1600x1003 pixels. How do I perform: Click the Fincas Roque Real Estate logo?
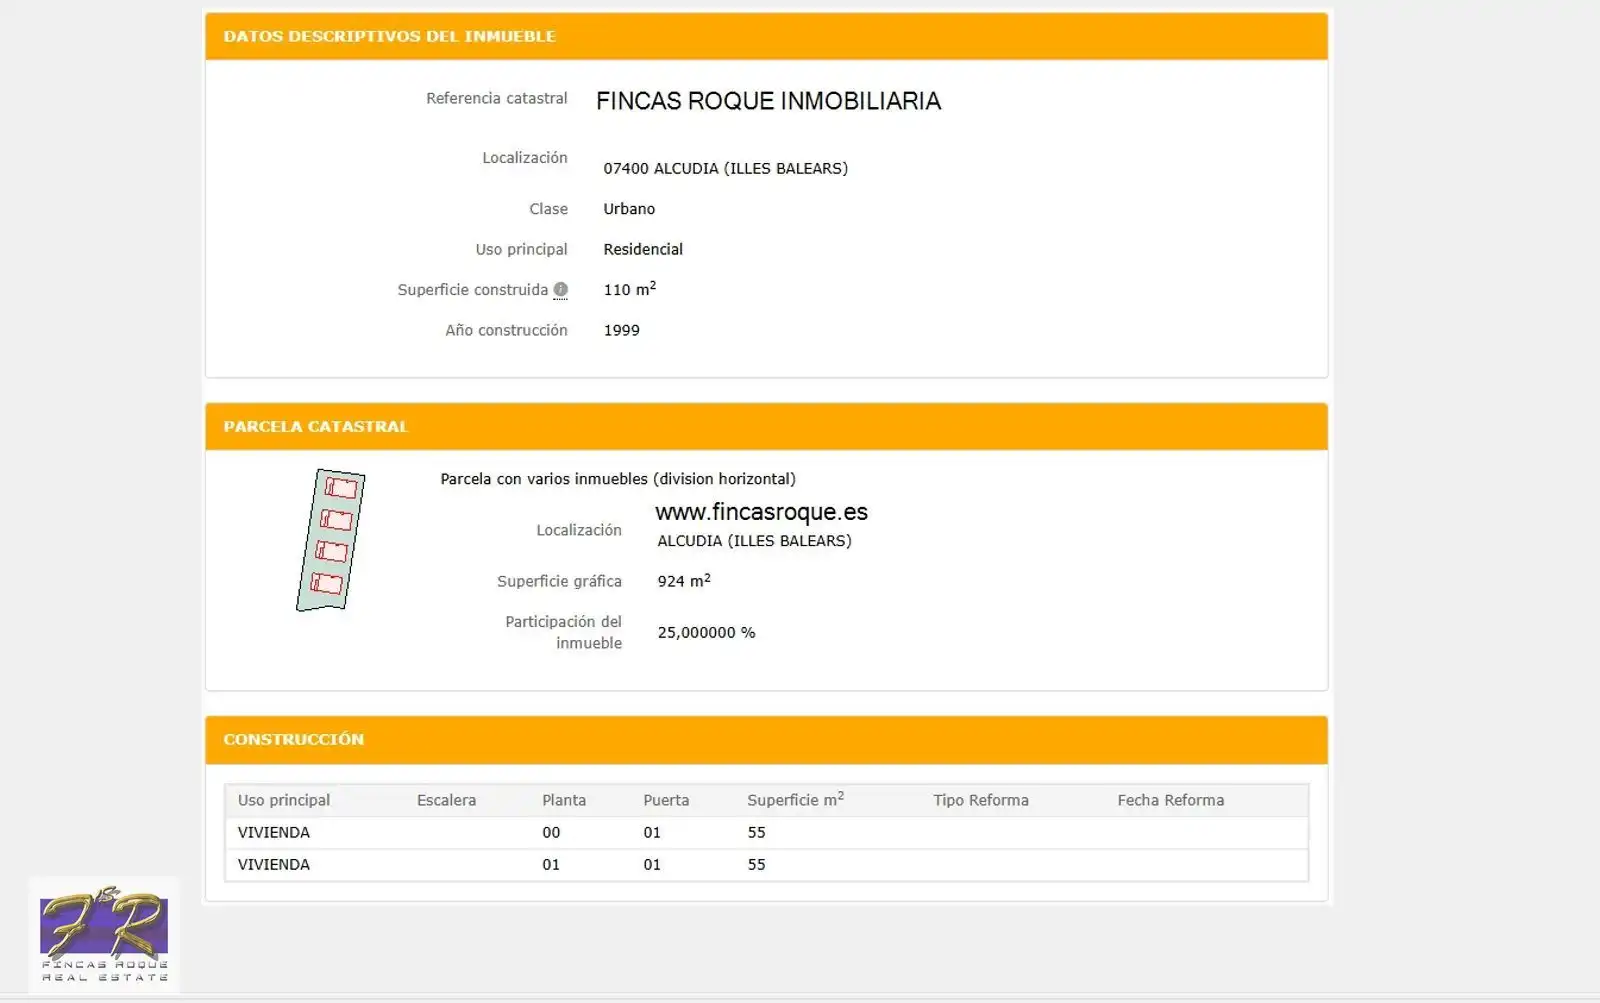104,934
